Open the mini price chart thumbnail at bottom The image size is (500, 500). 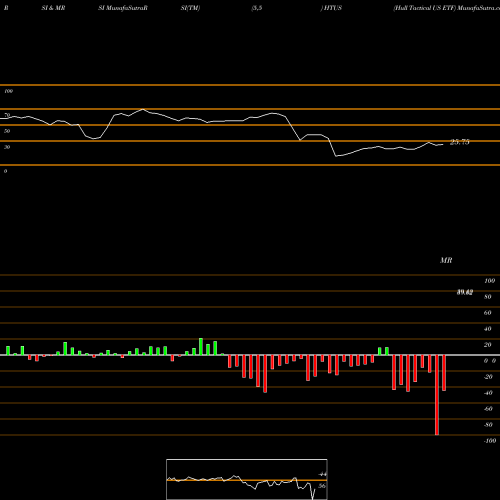point(247,479)
